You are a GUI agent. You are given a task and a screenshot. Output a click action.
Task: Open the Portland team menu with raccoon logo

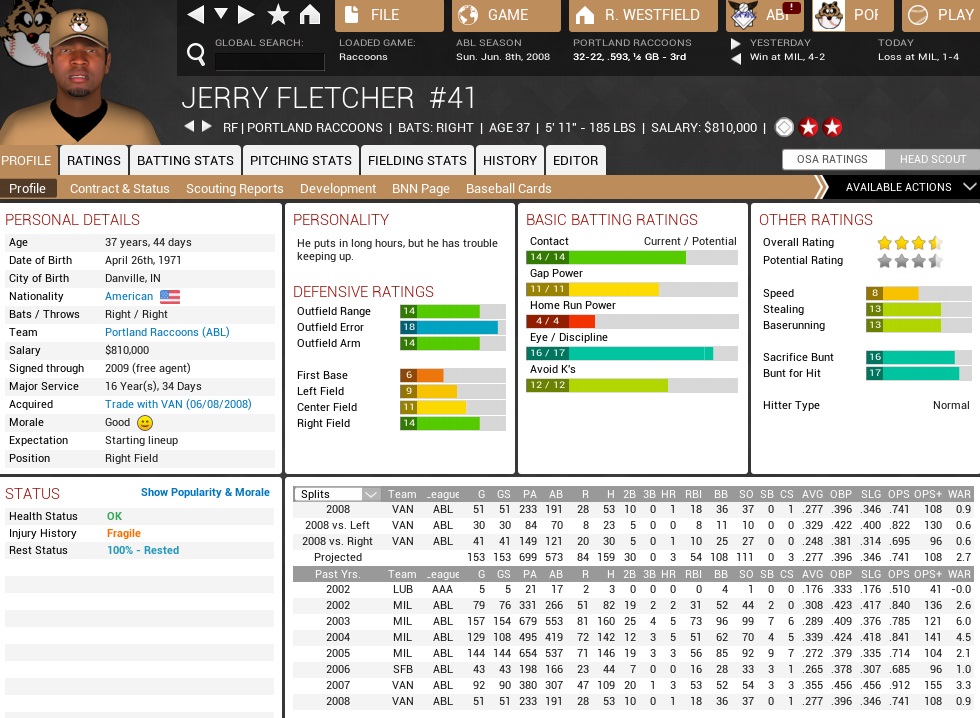(x=853, y=15)
